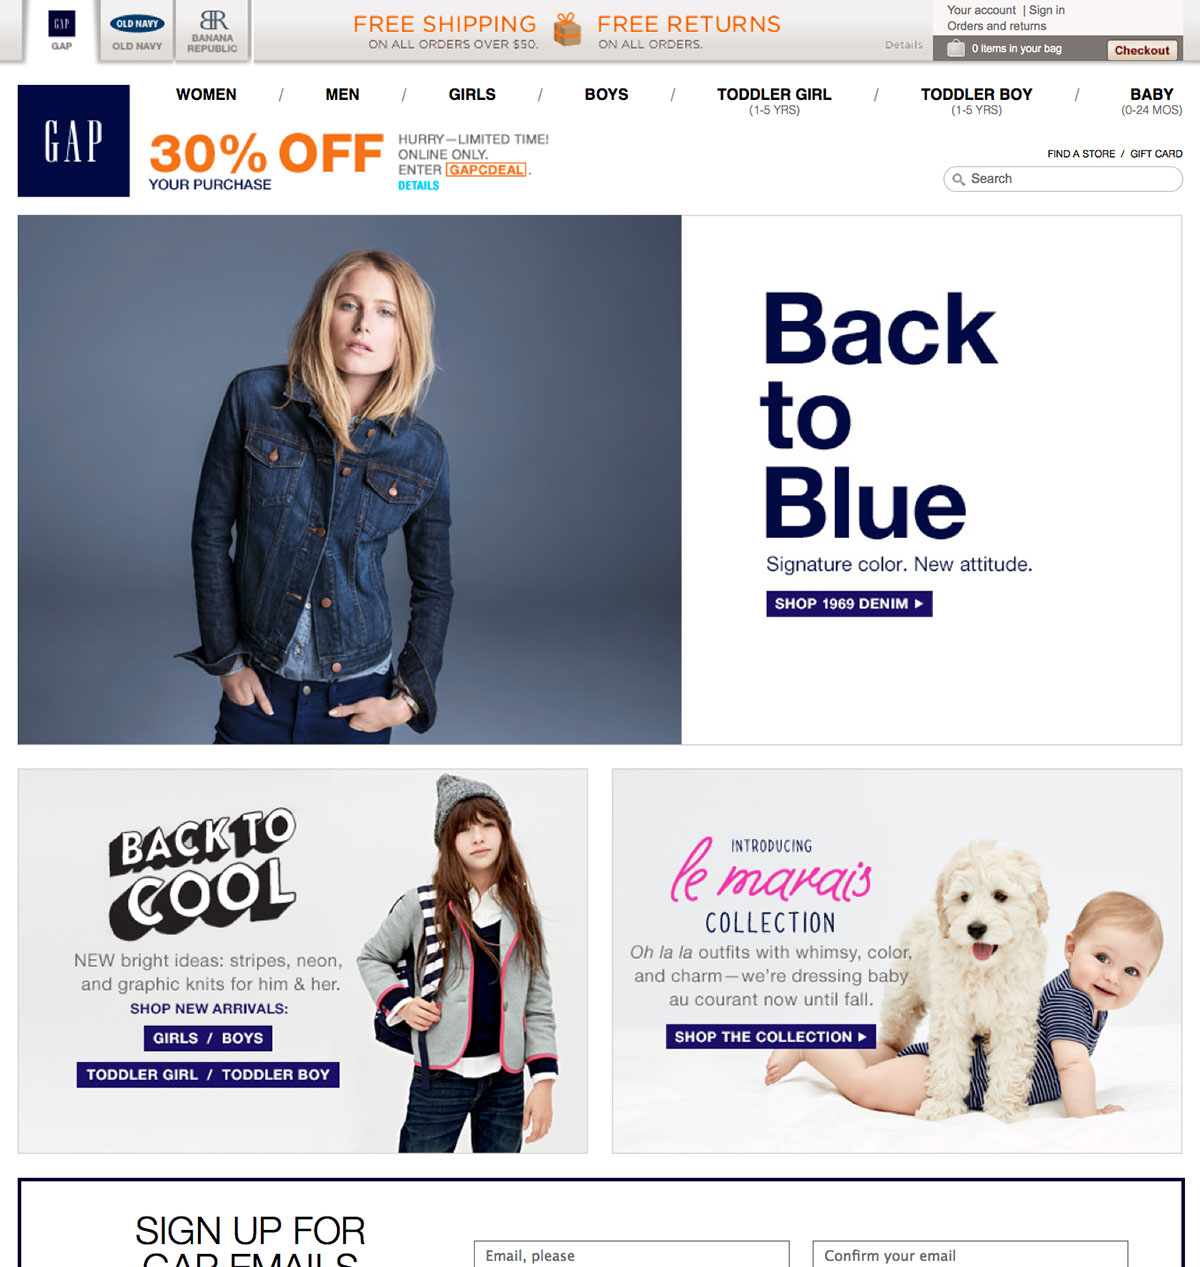Open the Women menu
Viewport: 1200px width, 1267px height.
[206, 94]
